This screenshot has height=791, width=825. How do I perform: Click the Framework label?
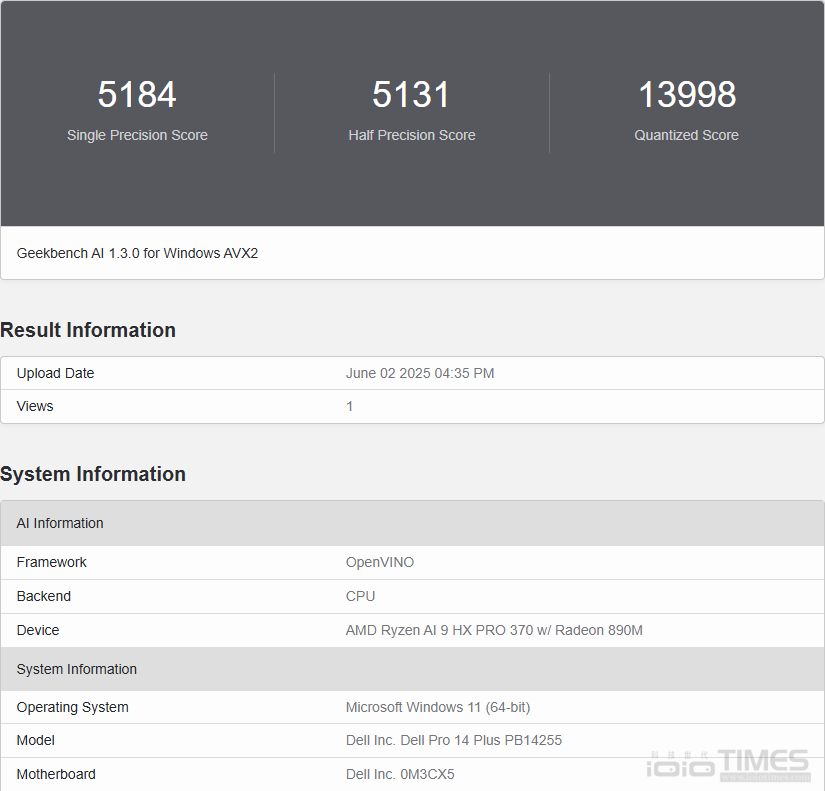pyautogui.click(x=52, y=562)
